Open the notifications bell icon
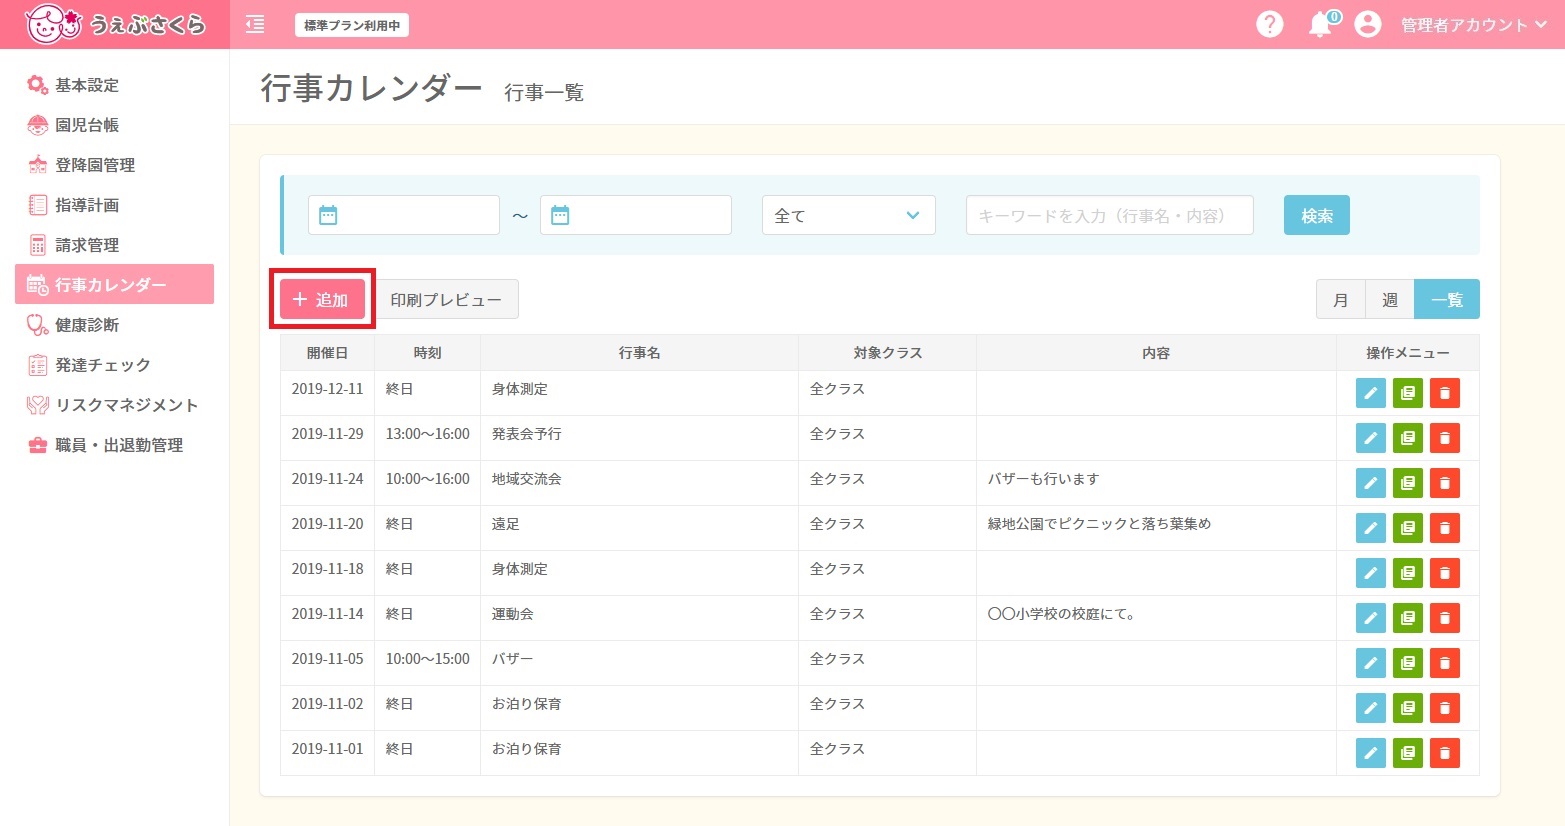This screenshot has width=1565, height=826. 1322,24
